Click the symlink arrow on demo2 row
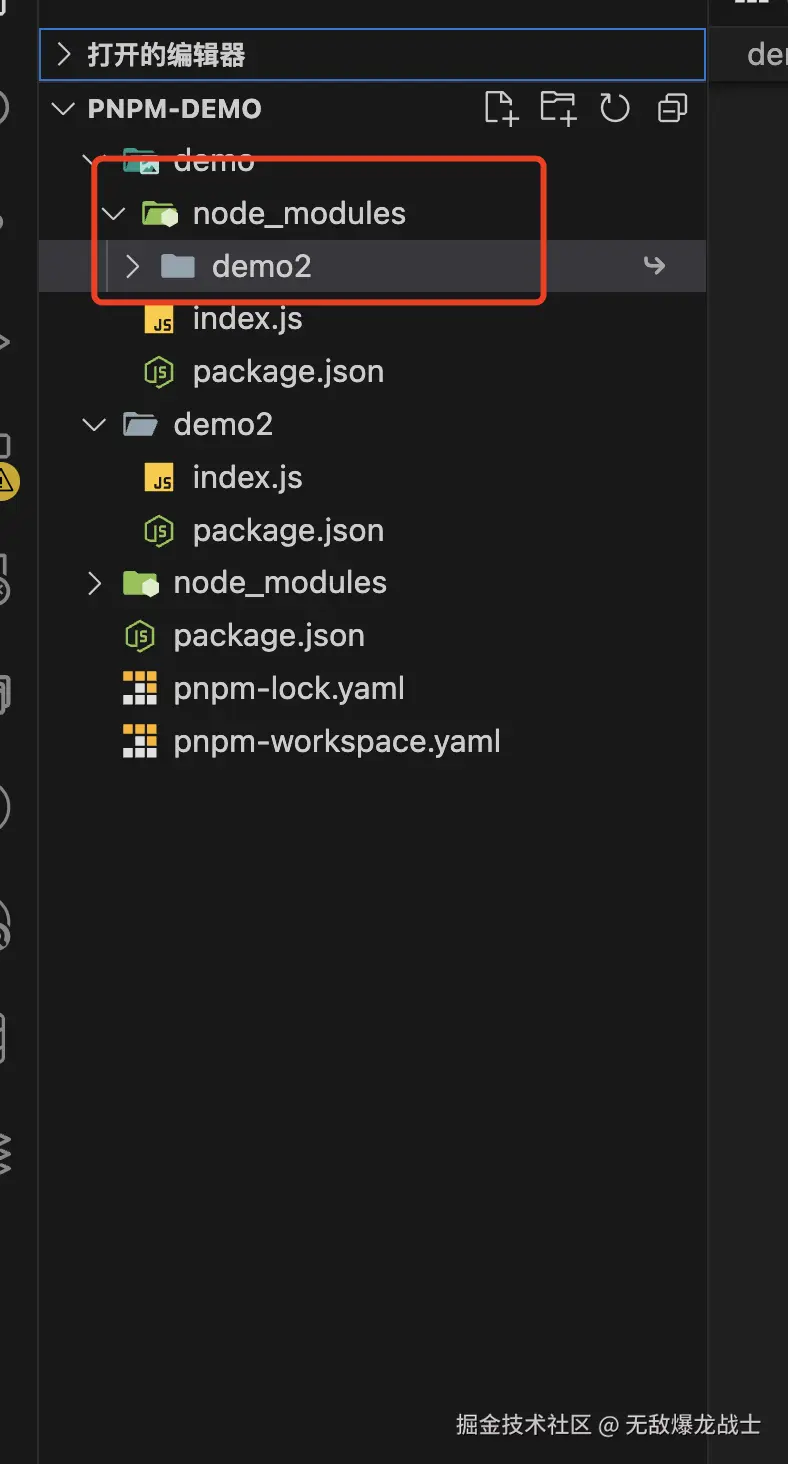The height and width of the screenshot is (1464, 788). click(654, 266)
